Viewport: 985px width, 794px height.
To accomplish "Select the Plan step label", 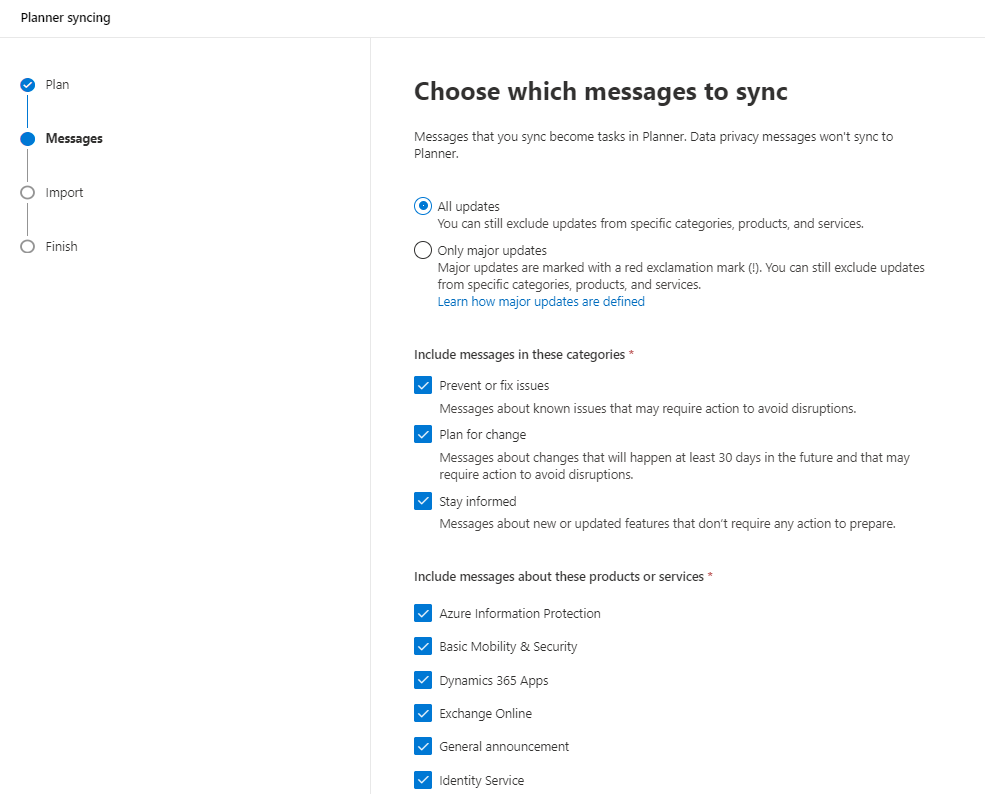I will [56, 84].
